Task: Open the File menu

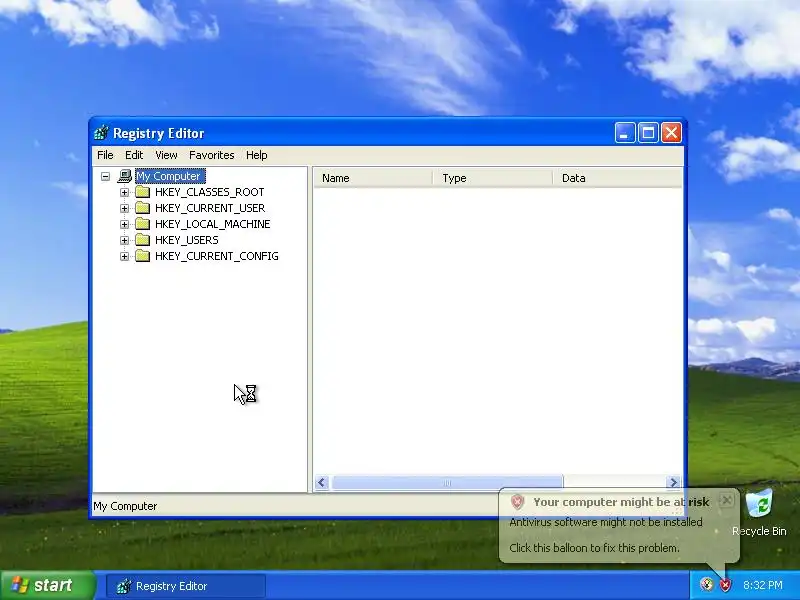Action: click(x=105, y=155)
